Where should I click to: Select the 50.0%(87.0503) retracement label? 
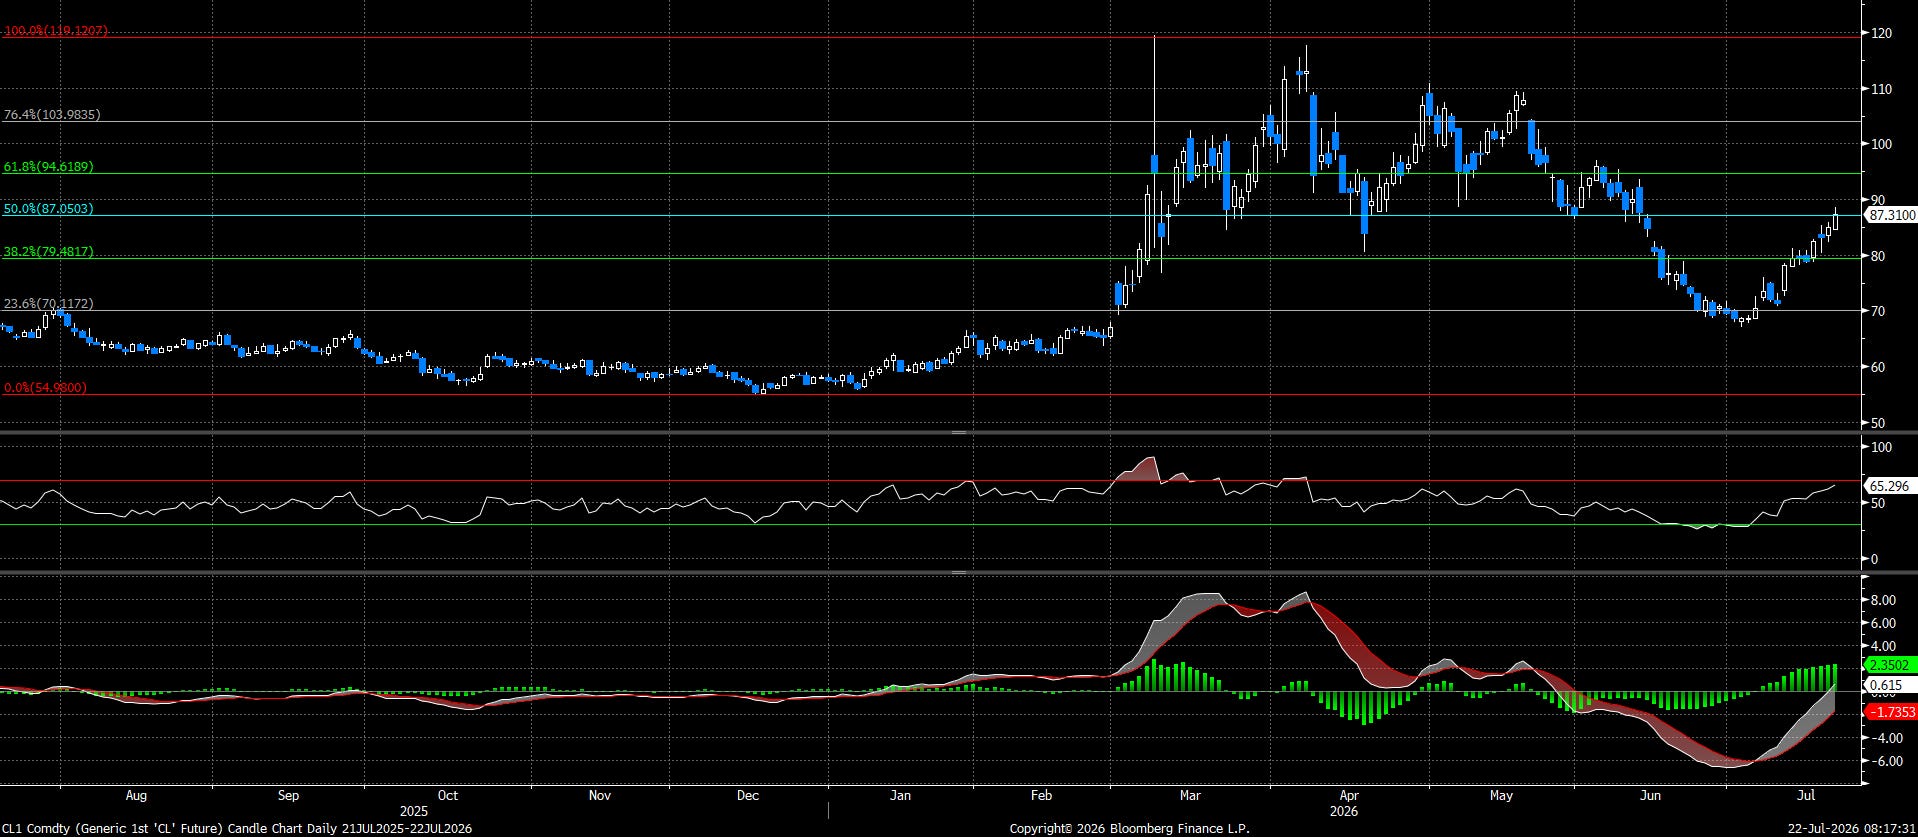pos(48,209)
